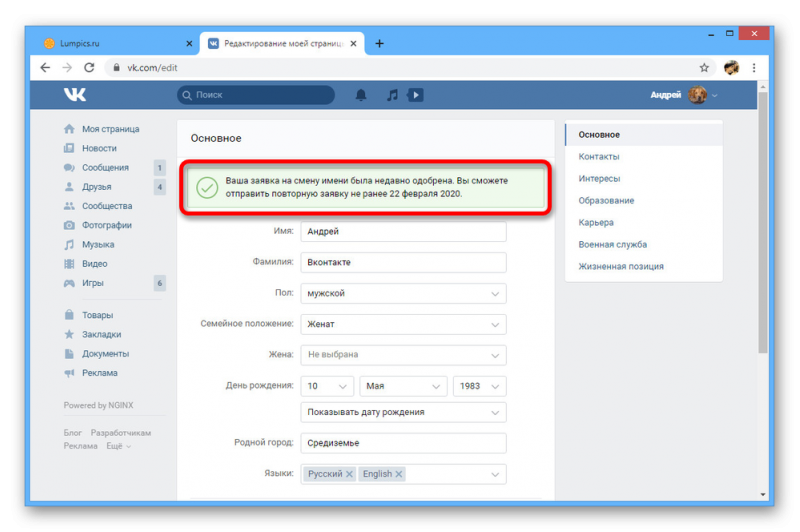Click the search magnifier icon
Image resolution: width=800 pixels, height=532 pixels.
187,95
